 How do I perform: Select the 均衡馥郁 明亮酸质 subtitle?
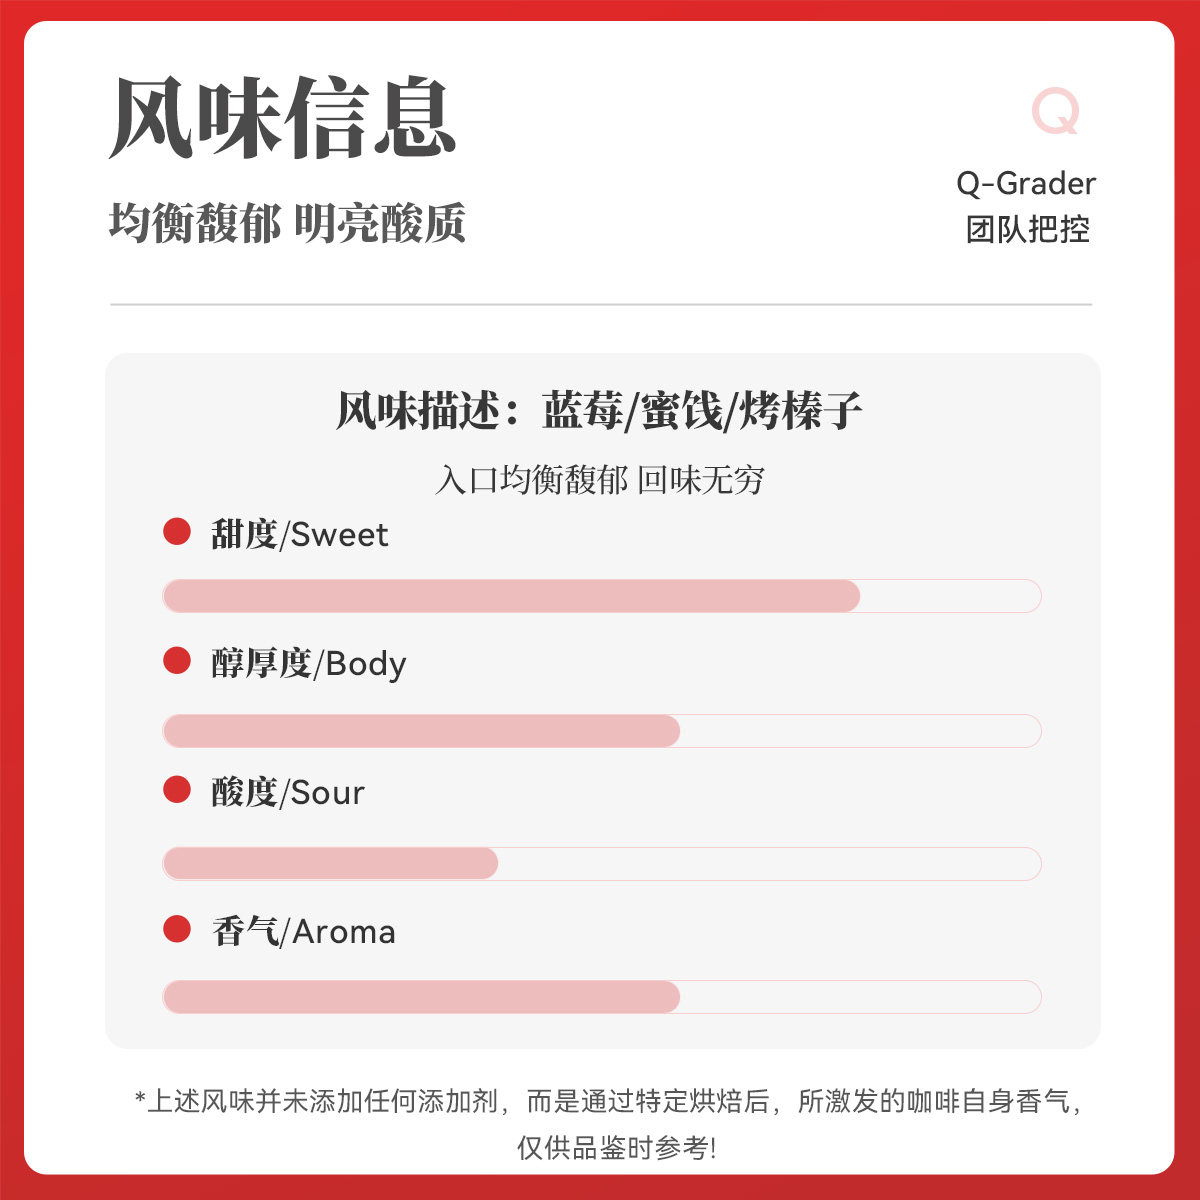click(x=287, y=223)
